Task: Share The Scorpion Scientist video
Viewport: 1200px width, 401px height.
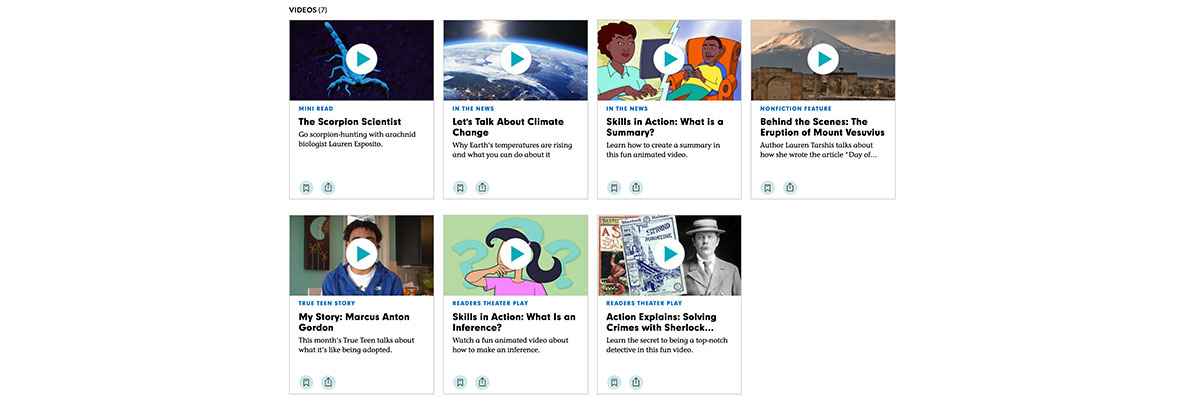Action: [x=328, y=188]
